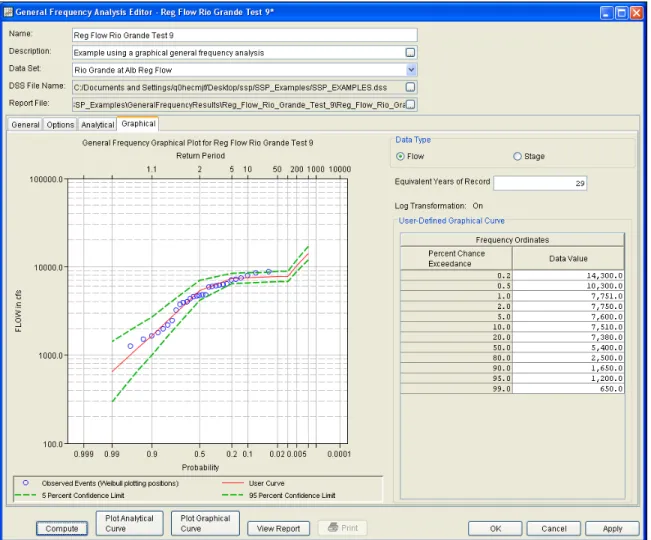Select the Graphical tab
651x540 pixels.
[x=138, y=124]
